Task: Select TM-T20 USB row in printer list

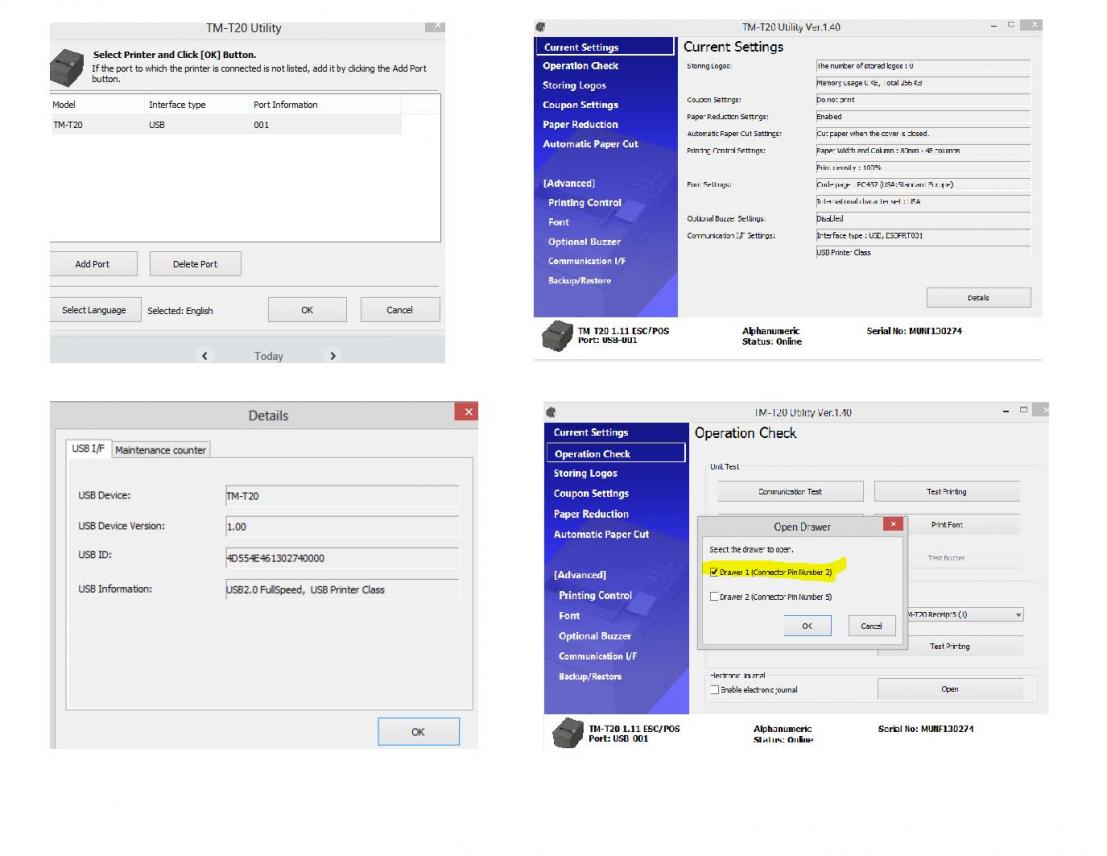Action: (x=226, y=124)
